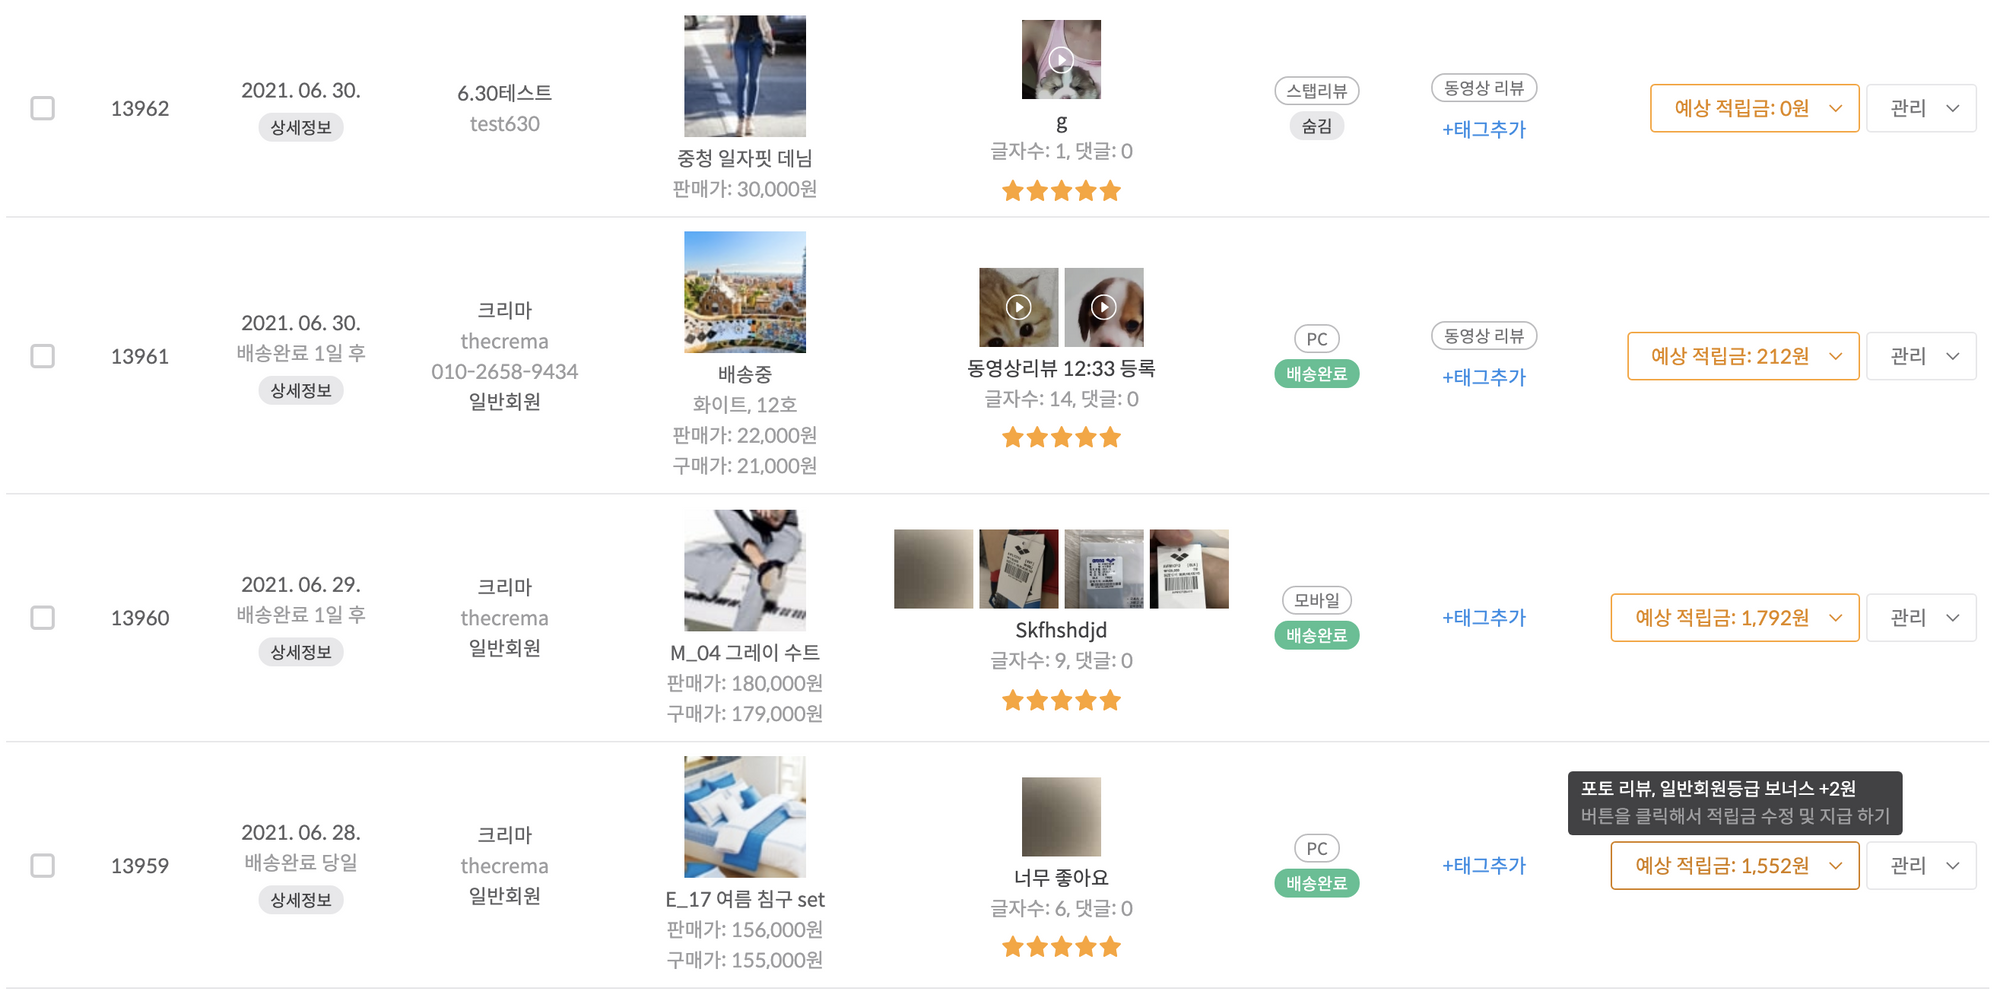Click the 모바일 badge on review 13960
Image resolution: width=2000 pixels, height=989 pixels.
coord(1316,600)
